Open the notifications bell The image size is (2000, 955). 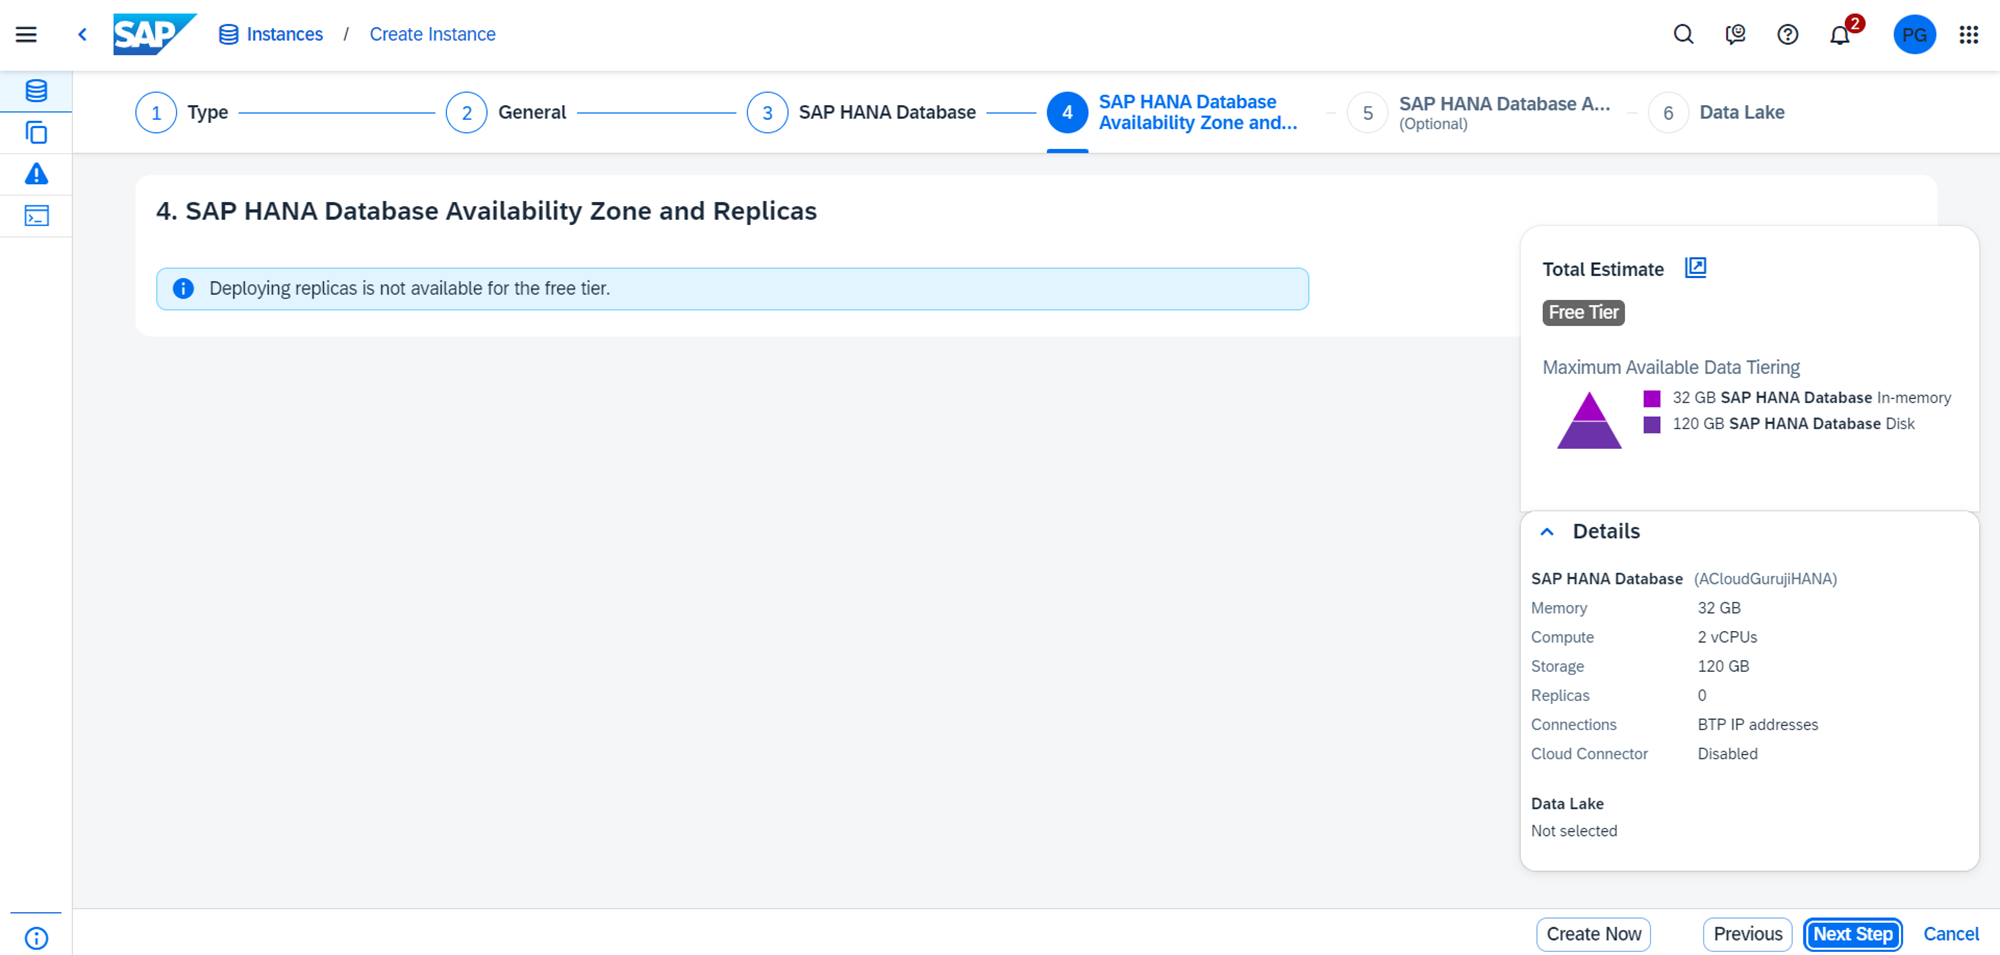click(1839, 36)
